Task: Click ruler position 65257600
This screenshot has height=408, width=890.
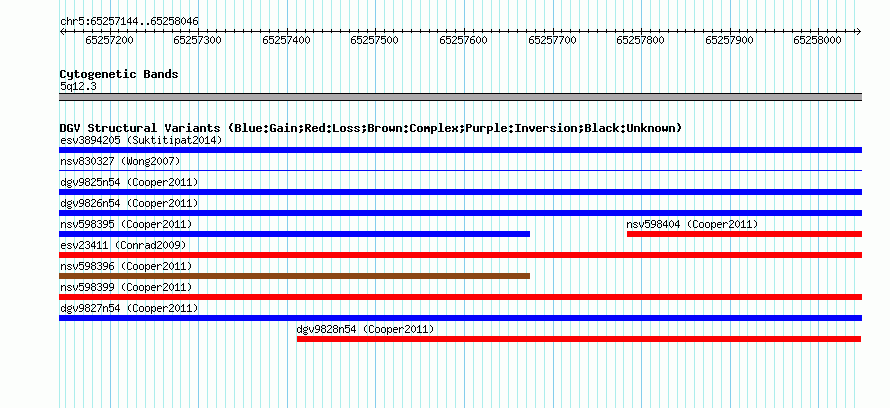Action: point(464,40)
